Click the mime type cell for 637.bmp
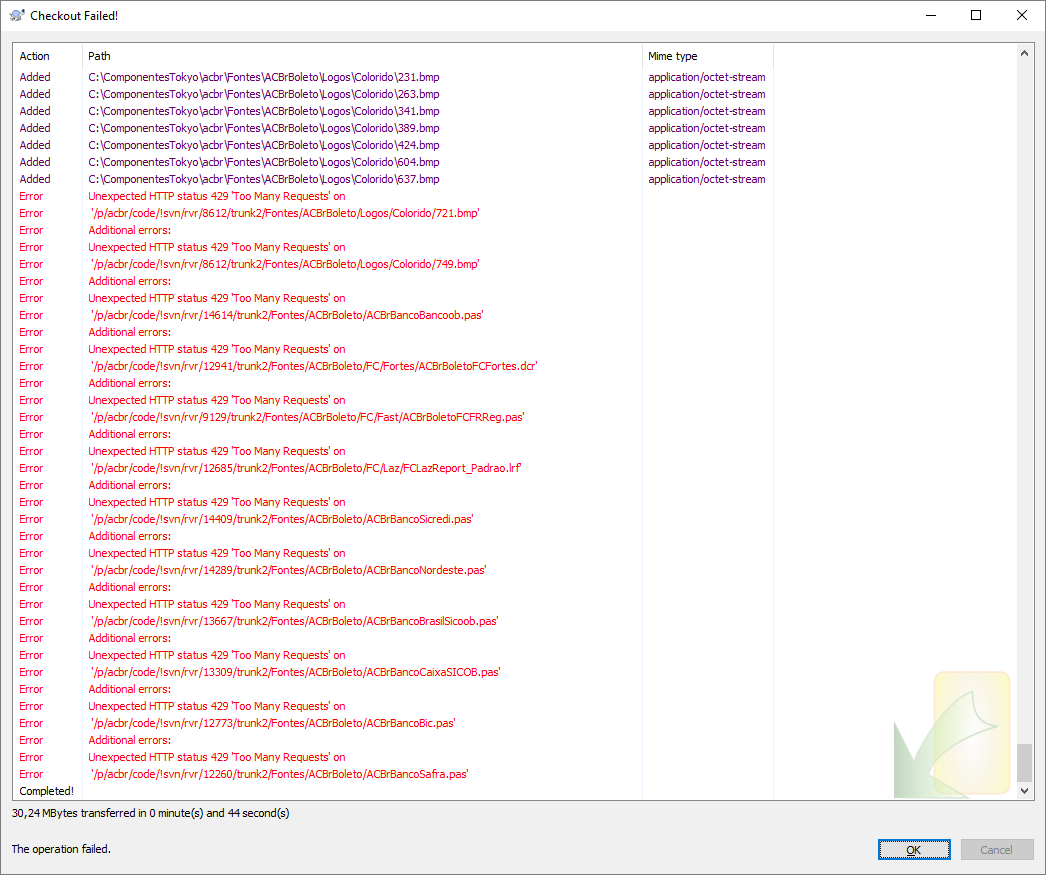 [706, 179]
